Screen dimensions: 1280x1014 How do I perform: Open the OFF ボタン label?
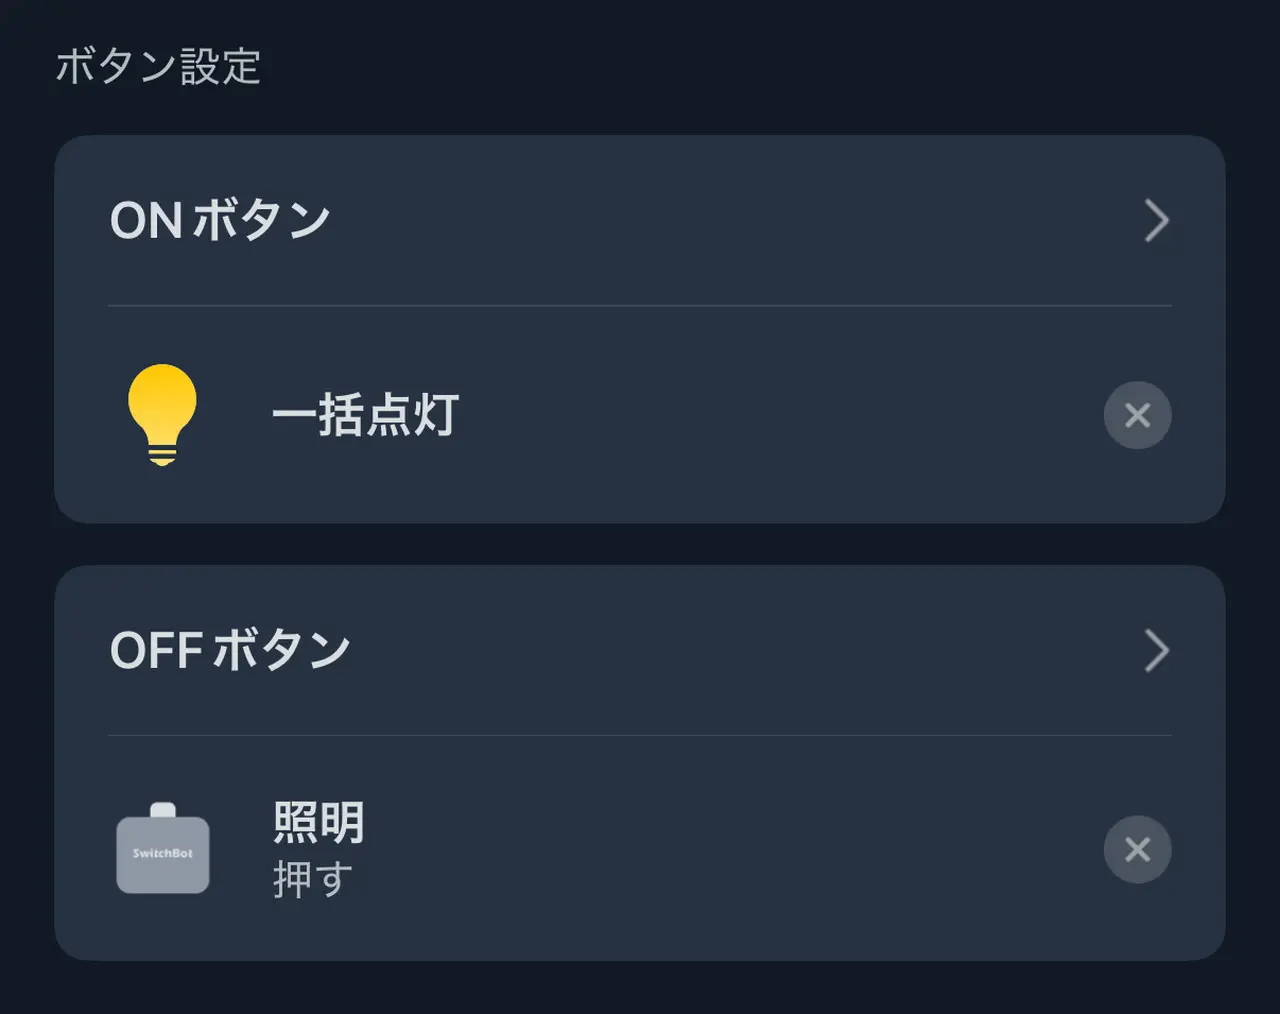230,651
